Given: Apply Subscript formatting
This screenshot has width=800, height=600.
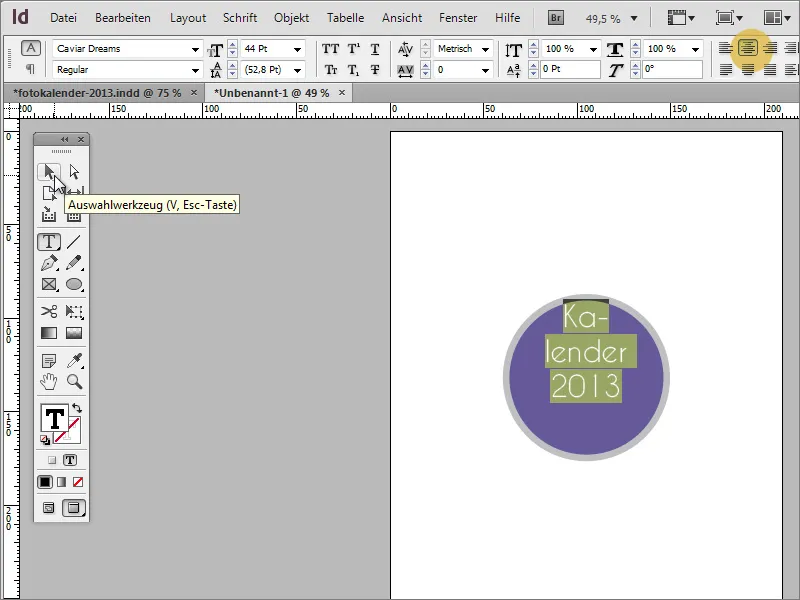Looking at the screenshot, I should (353, 70).
